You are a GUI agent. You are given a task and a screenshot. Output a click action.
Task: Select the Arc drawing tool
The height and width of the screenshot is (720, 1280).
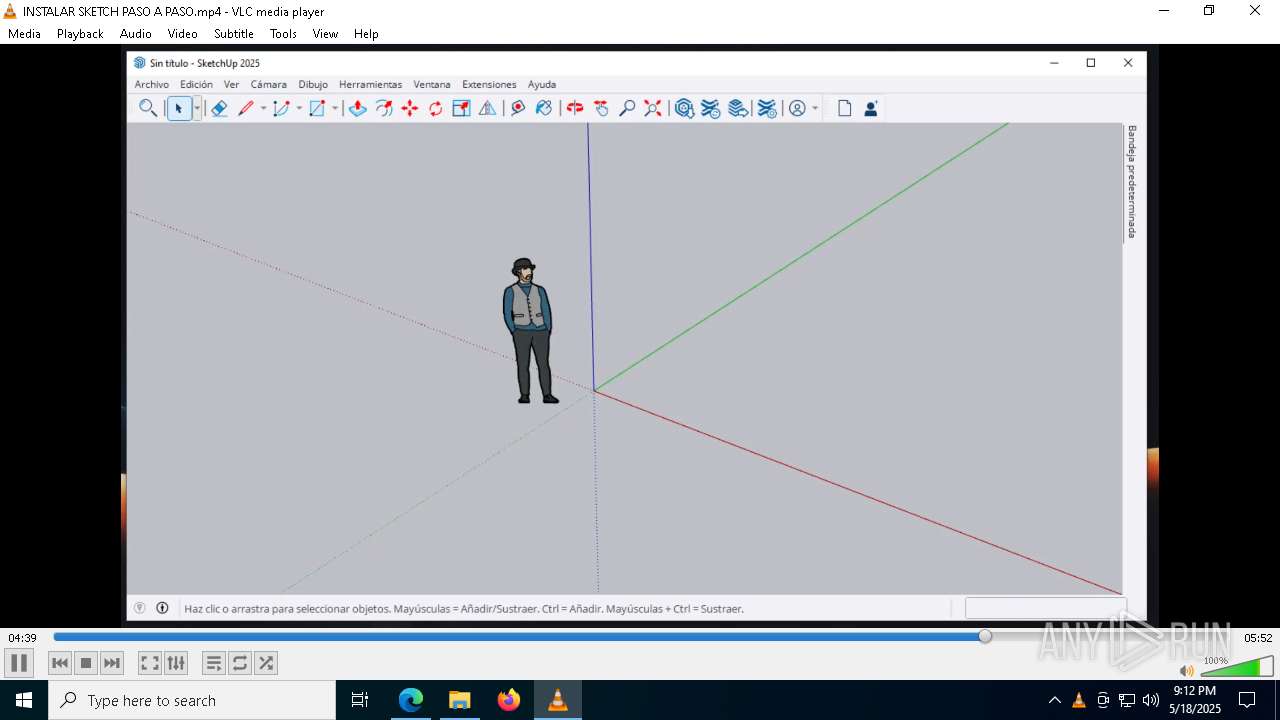pyautogui.click(x=281, y=108)
